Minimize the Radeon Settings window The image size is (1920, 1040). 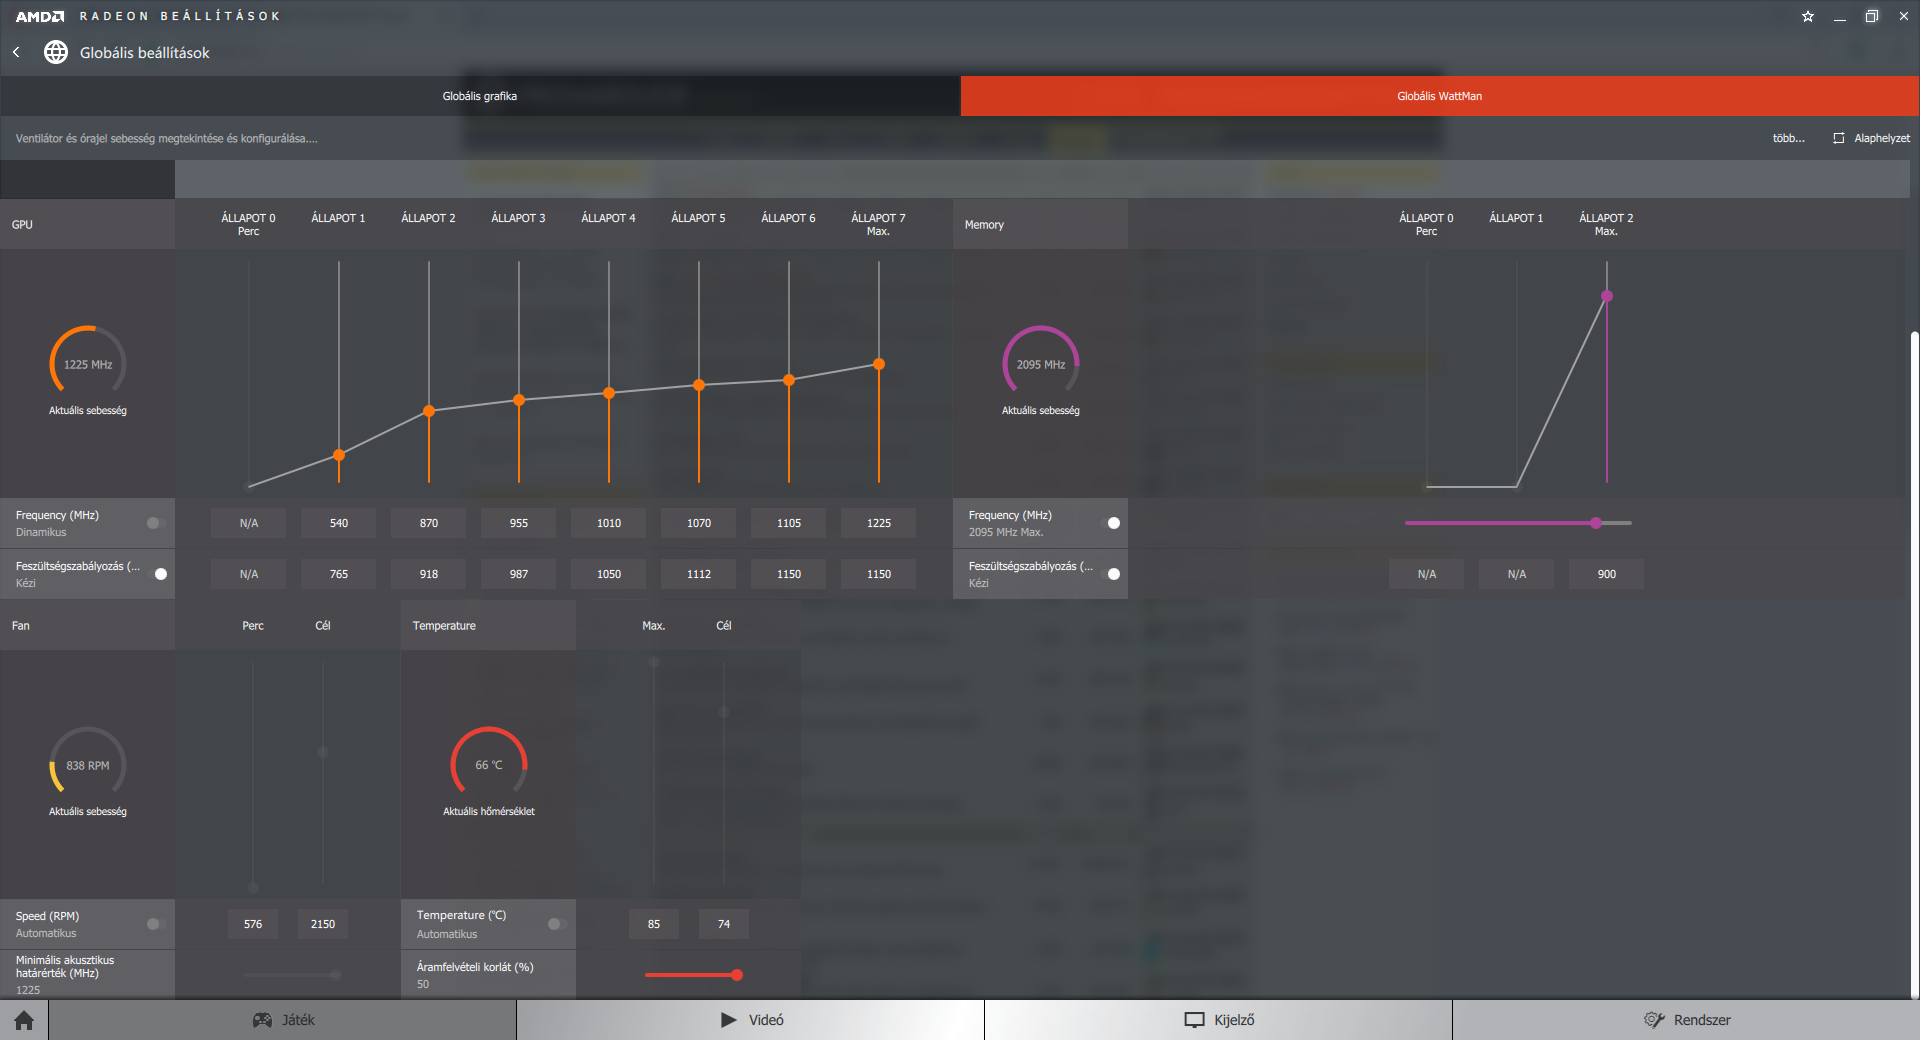click(x=1840, y=16)
